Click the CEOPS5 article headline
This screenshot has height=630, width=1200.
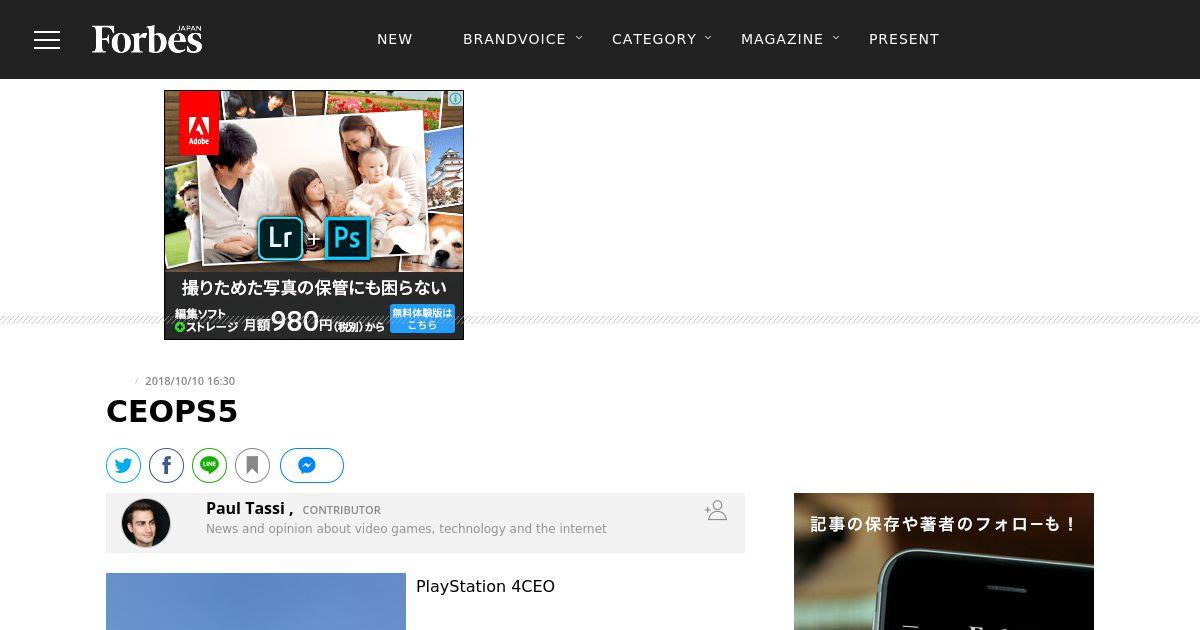pos(172,412)
